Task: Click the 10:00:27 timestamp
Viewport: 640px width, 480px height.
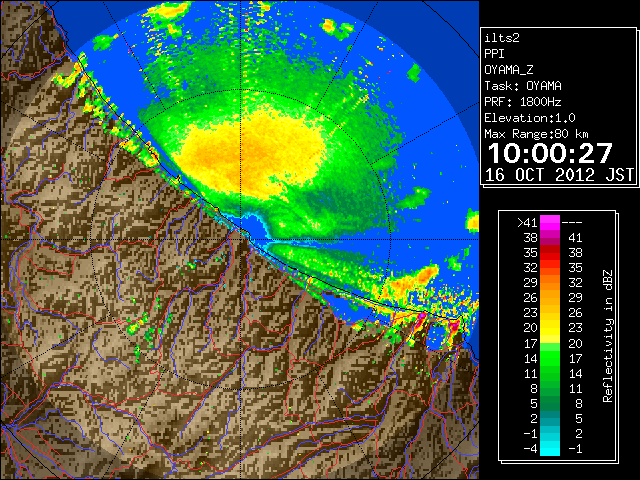Action: [x=550, y=153]
